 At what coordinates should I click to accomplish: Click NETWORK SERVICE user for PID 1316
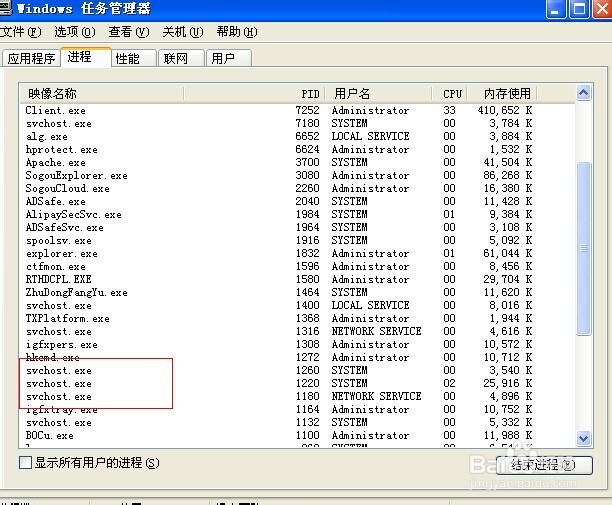pyautogui.click(x=376, y=331)
